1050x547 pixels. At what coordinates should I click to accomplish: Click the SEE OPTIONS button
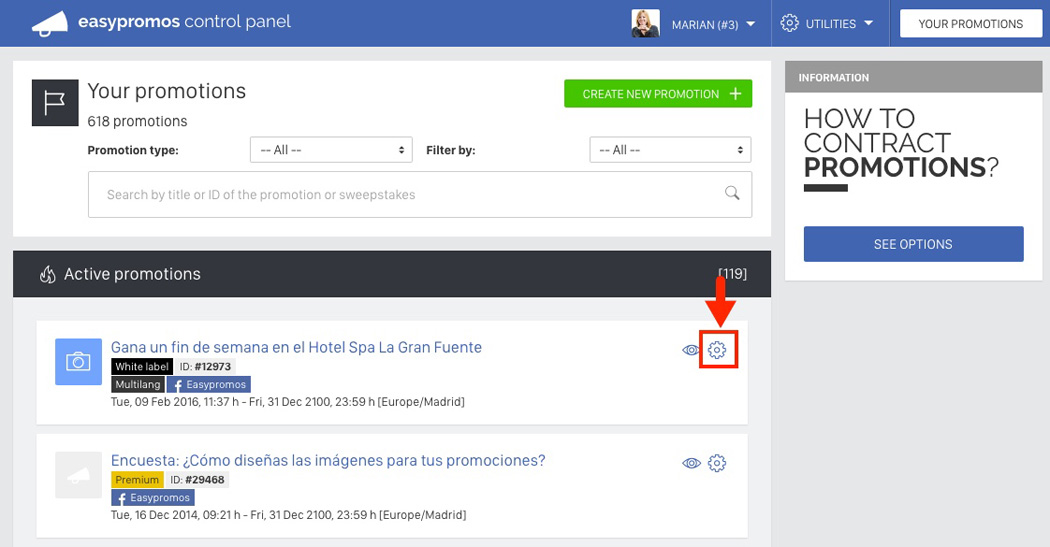point(913,244)
